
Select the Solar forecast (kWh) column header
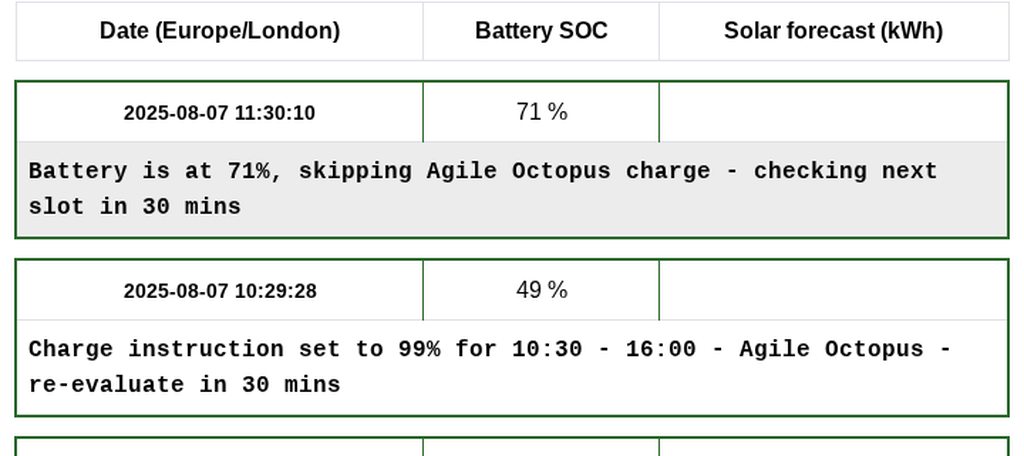click(833, 31)
